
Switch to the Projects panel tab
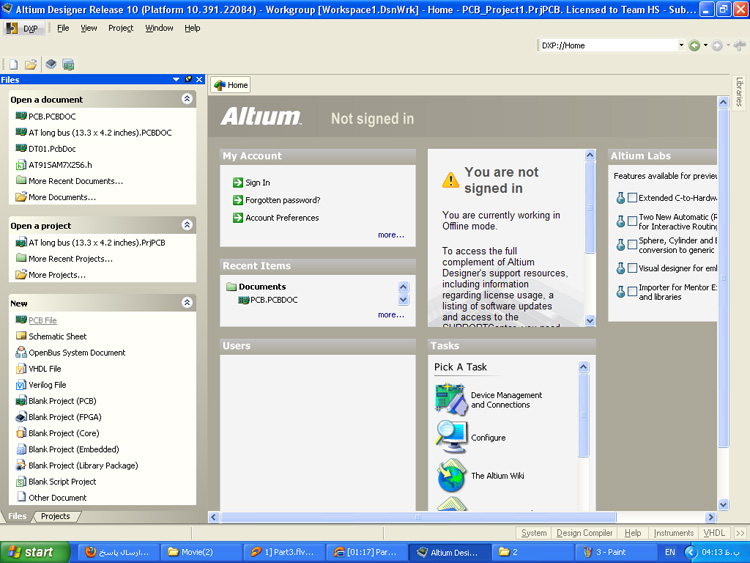(x=55, y=516)
